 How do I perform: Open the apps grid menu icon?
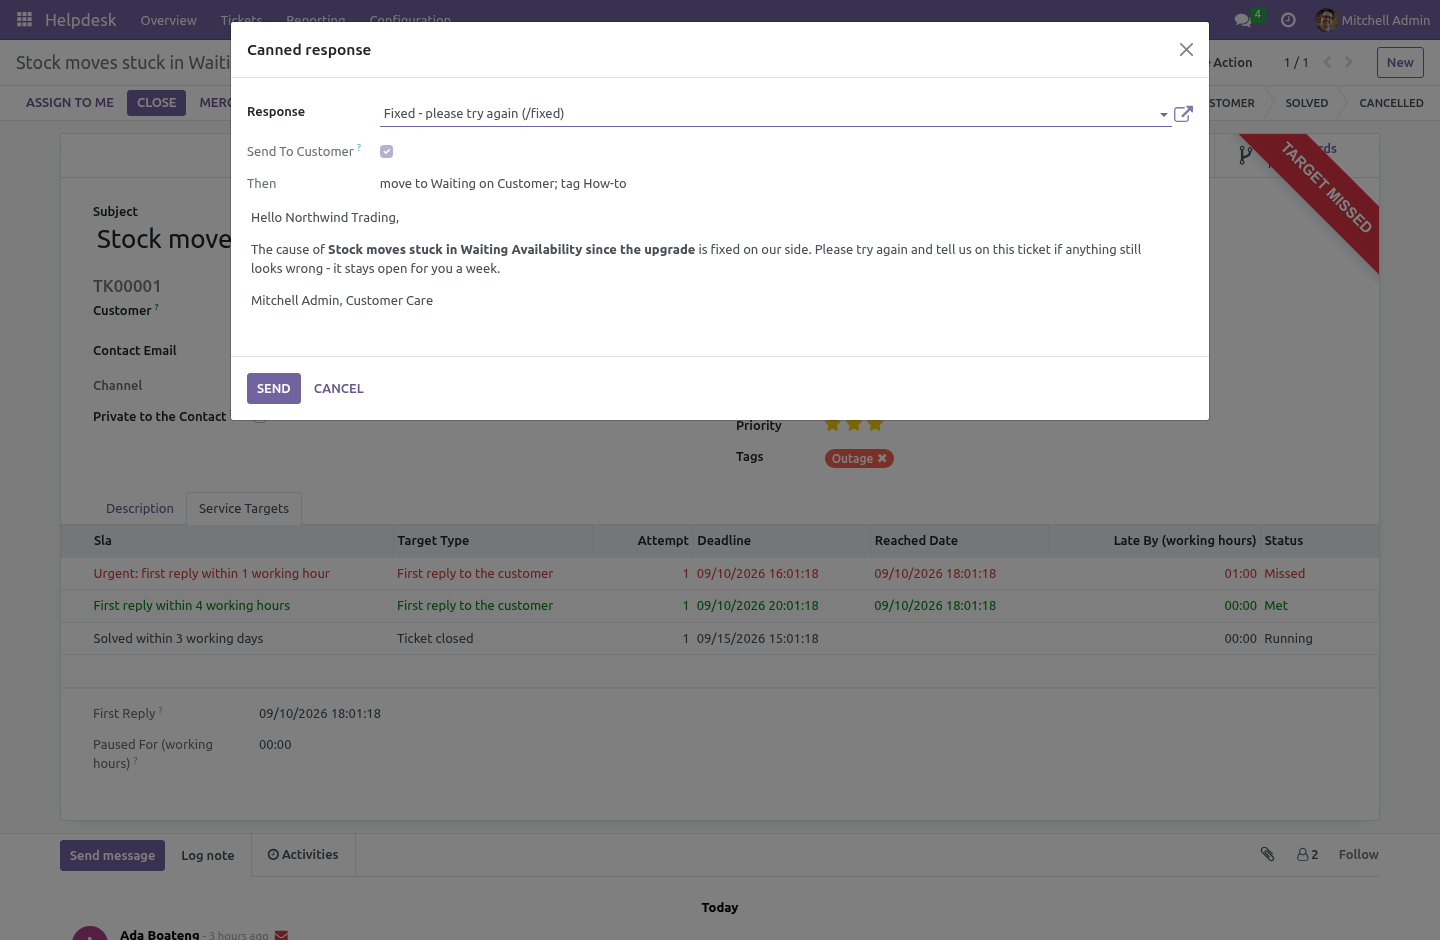point(25,20)
